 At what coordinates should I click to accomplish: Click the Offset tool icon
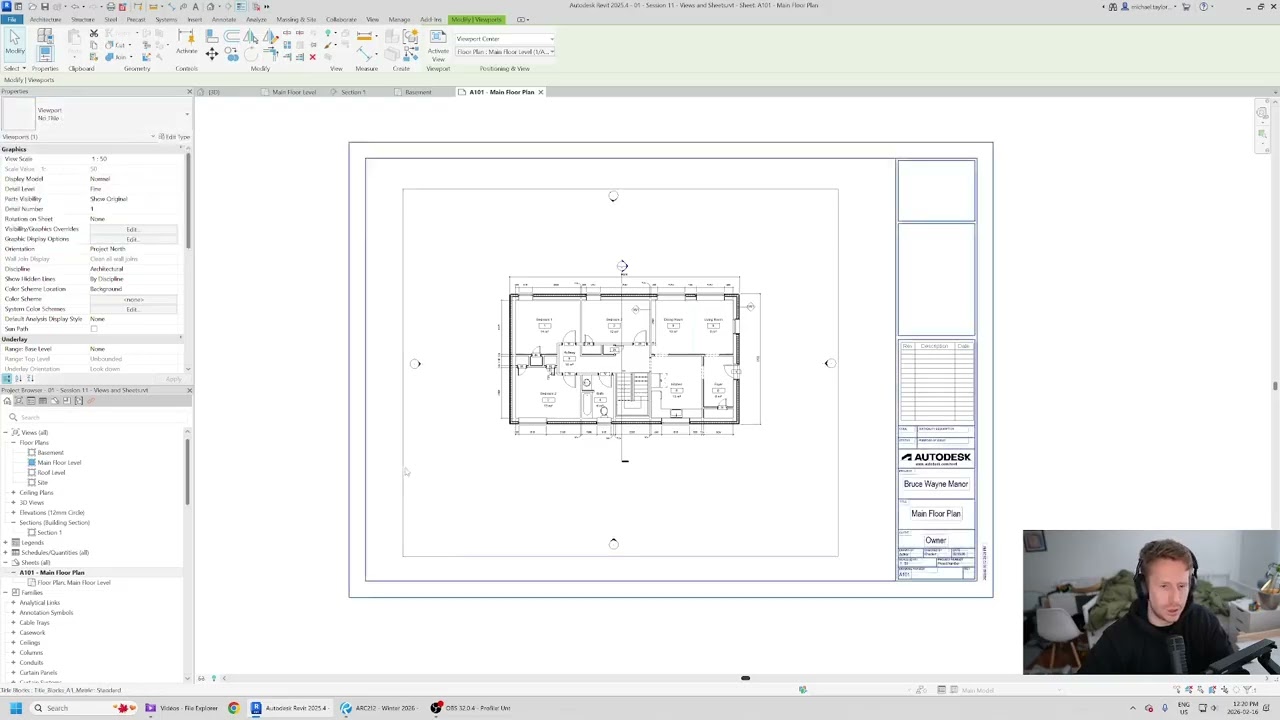(232, 36)
